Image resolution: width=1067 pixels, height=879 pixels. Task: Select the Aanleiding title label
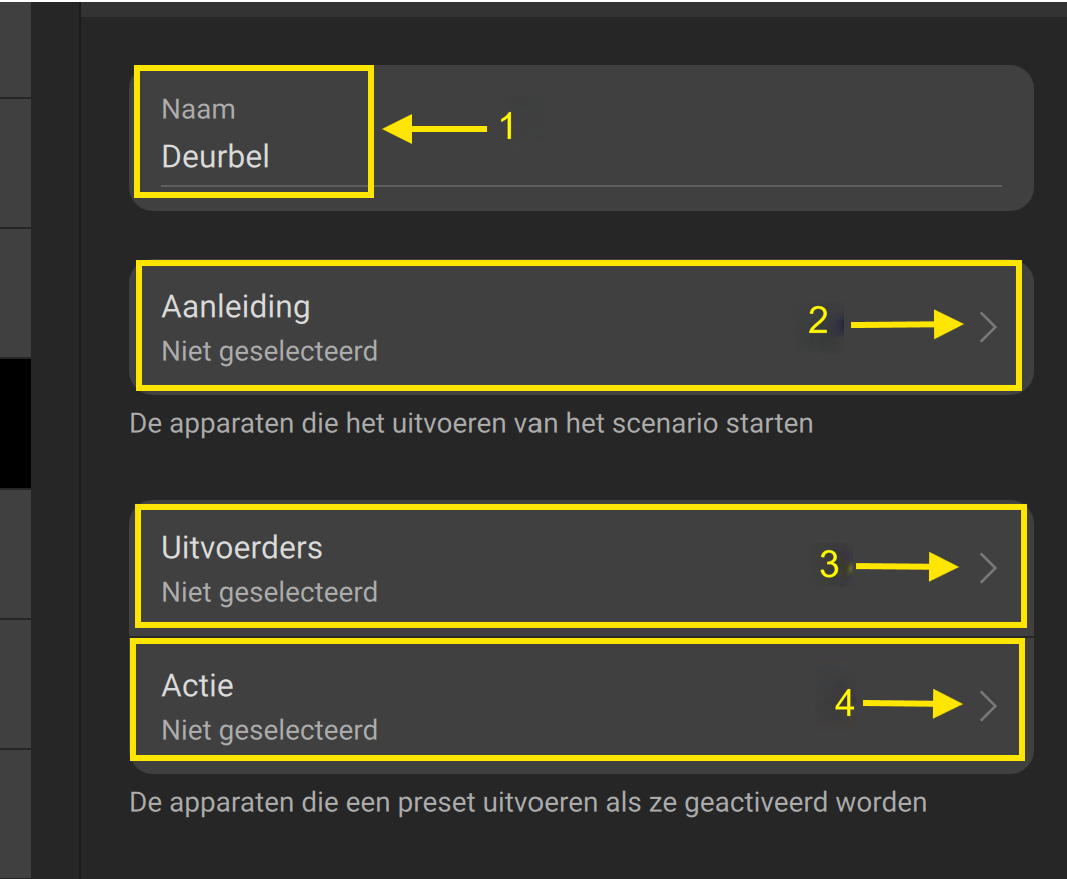coord(235,306)
